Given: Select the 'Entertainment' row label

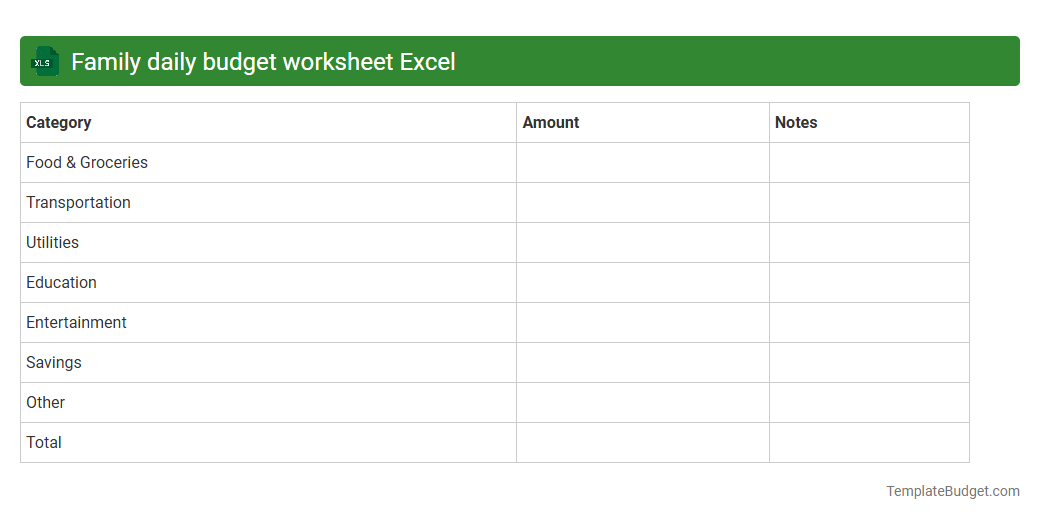Looking at the screenshot, I should coord(76,322).
